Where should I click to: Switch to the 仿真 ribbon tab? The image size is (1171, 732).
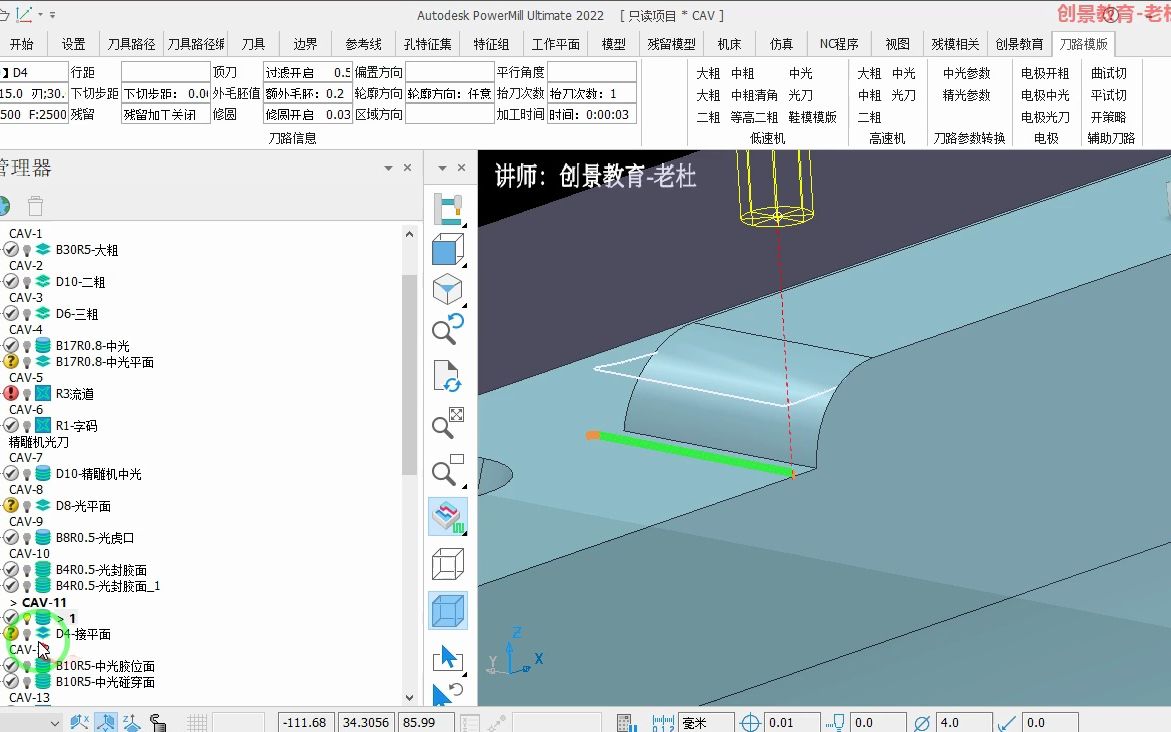pos(781,44)
